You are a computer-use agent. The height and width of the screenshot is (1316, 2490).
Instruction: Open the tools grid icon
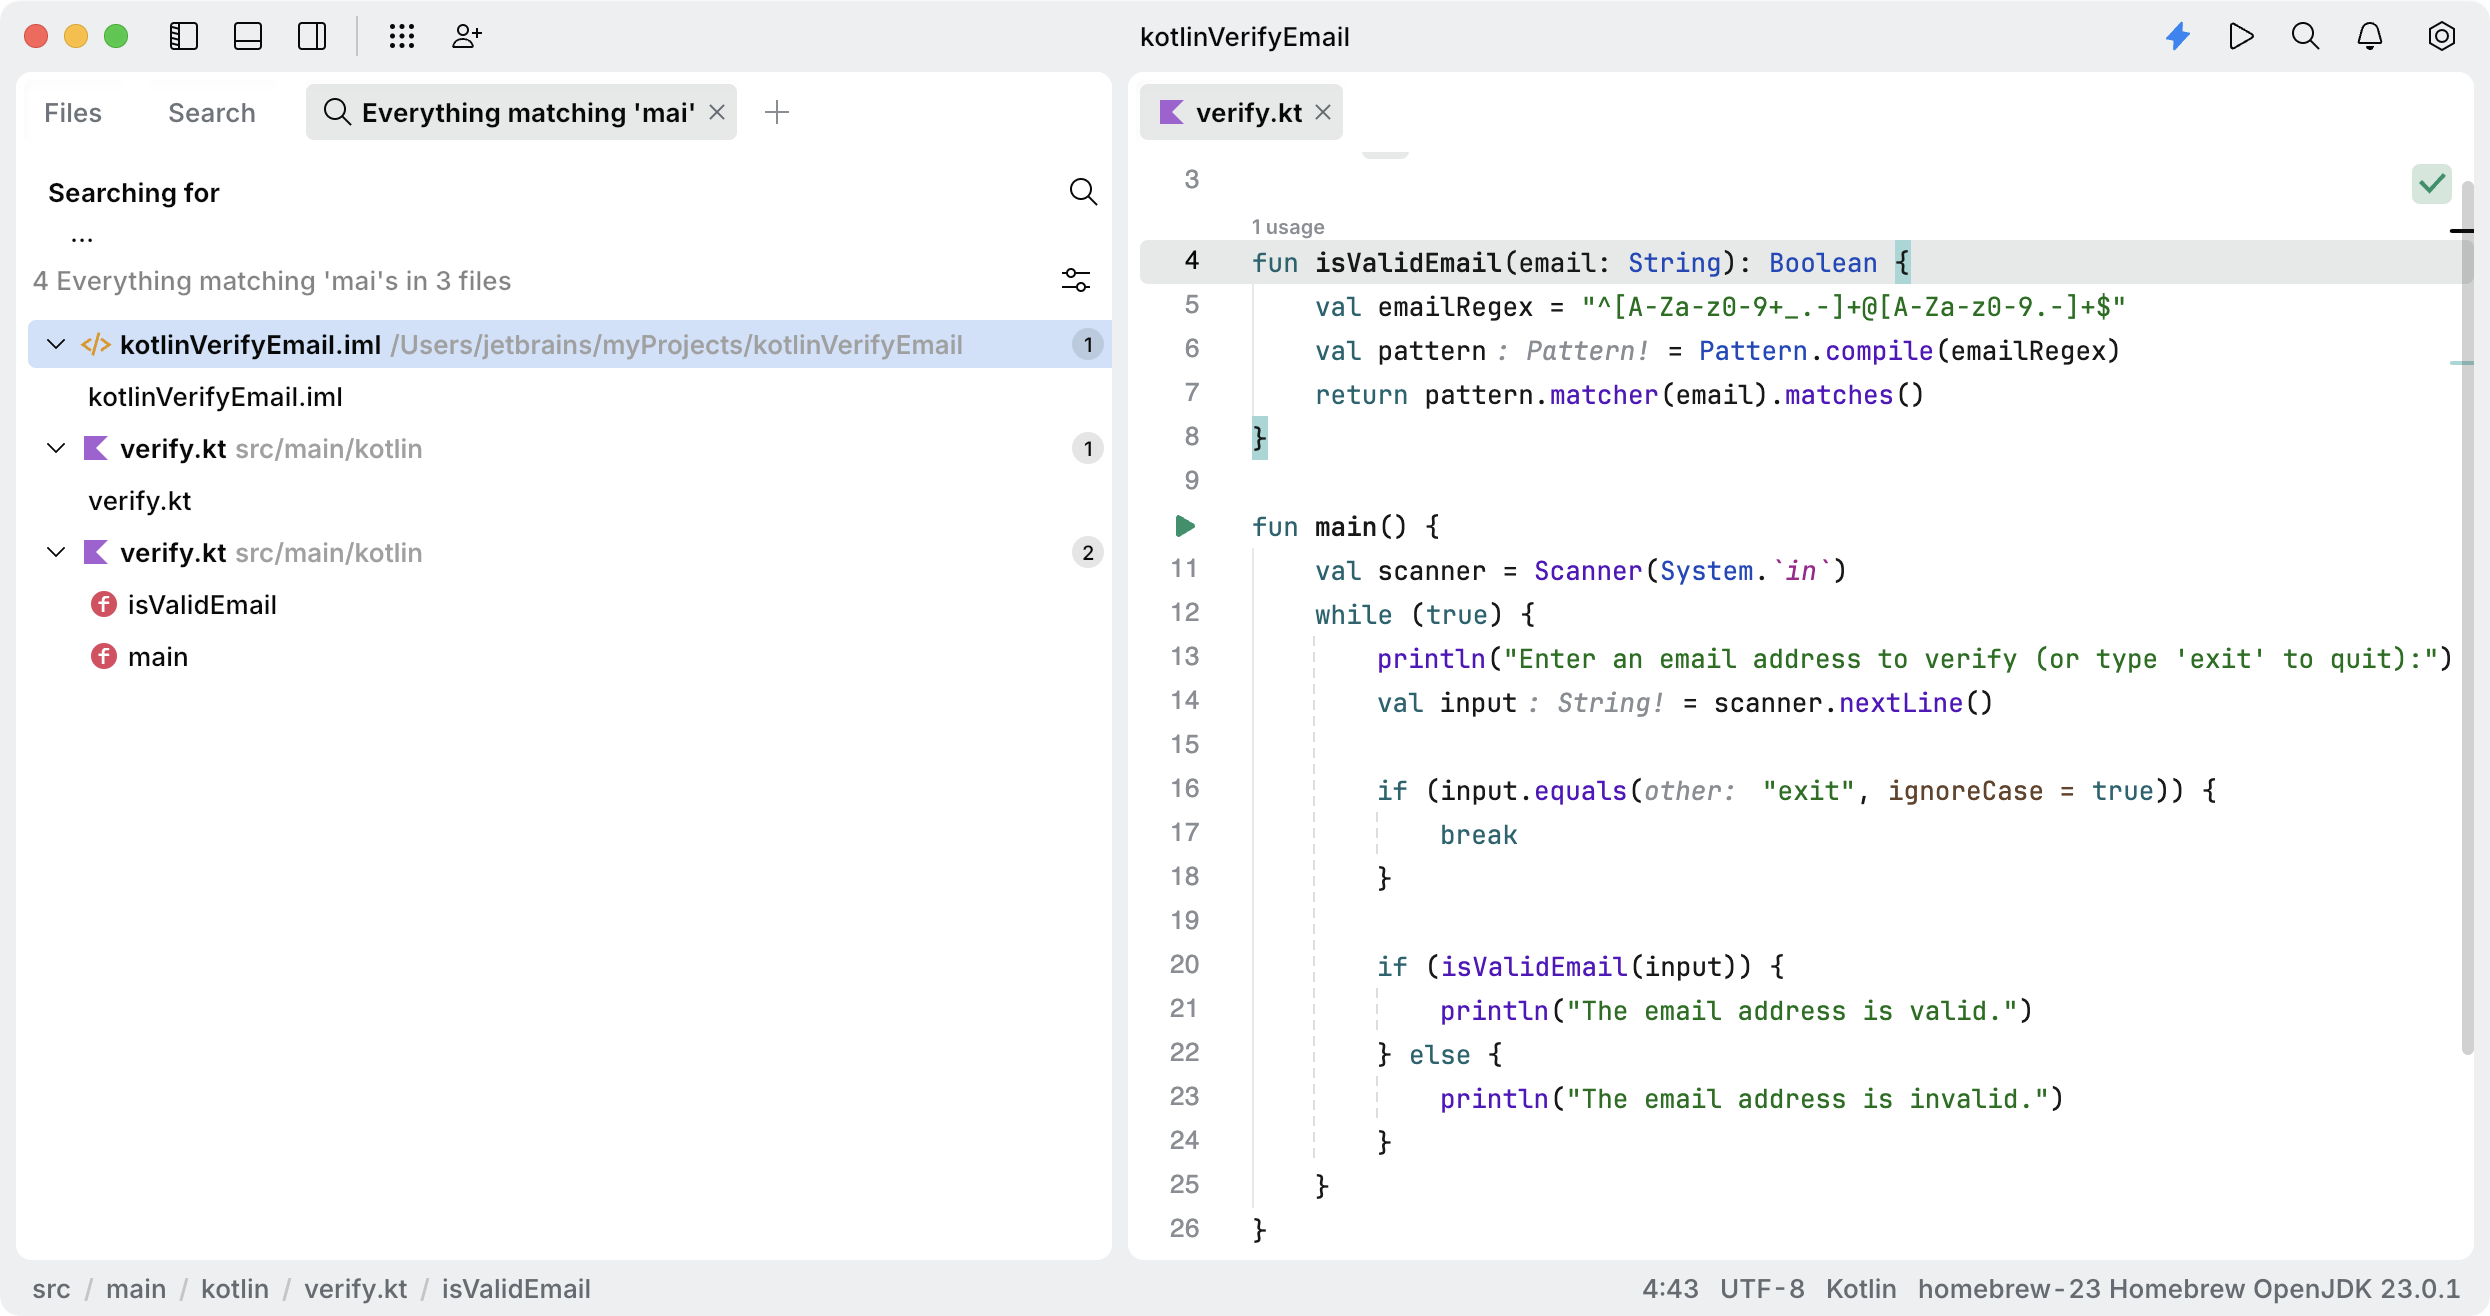402,37
